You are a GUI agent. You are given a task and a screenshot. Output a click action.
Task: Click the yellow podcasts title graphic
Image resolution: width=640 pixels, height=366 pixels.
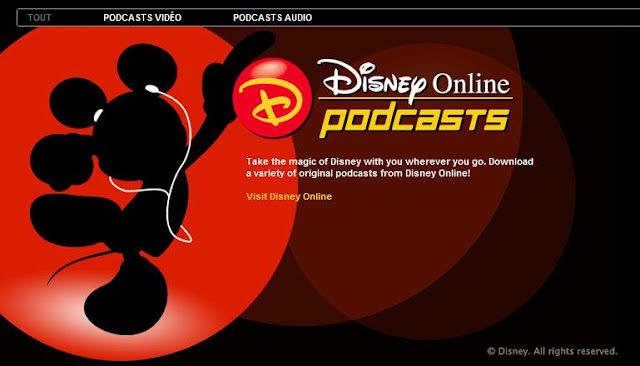pos(414,120)
